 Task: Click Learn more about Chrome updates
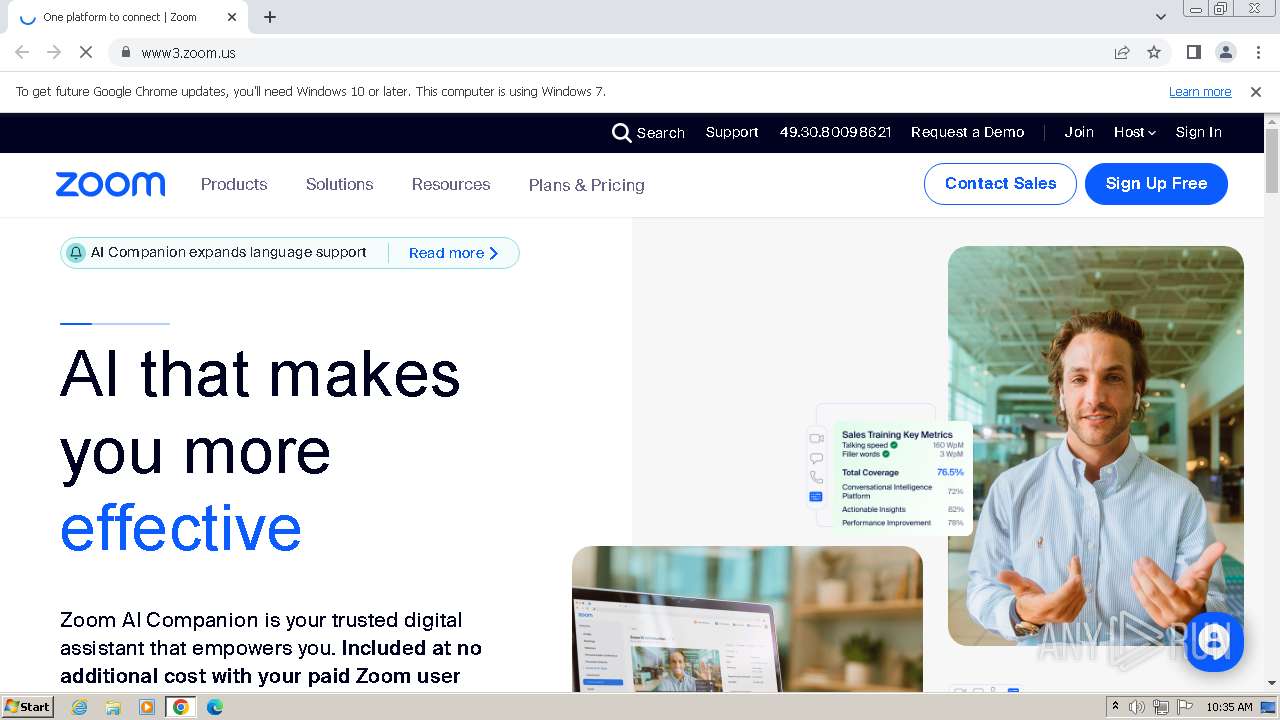click(x=1200, y=92)
